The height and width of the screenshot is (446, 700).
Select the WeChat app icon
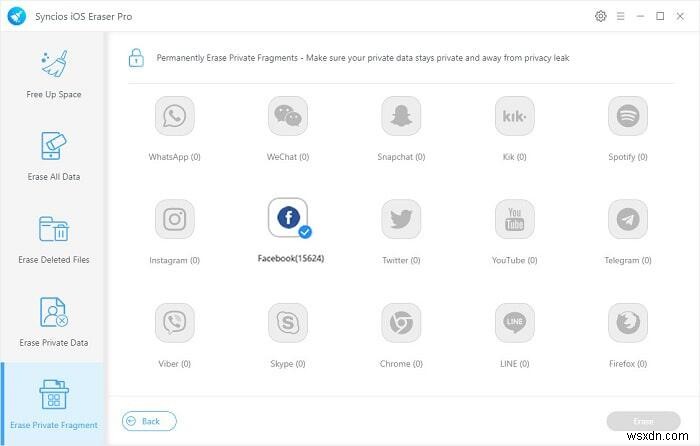288,116
